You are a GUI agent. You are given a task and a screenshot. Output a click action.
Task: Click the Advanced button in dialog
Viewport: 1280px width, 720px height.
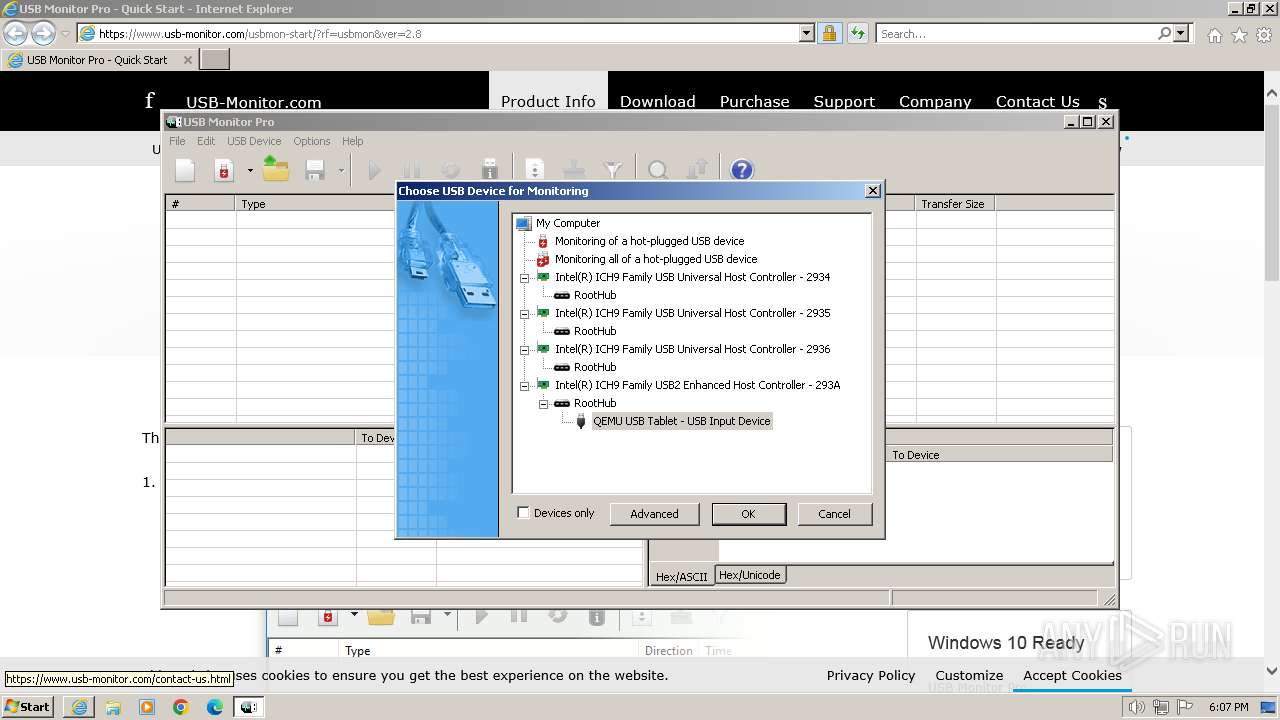(x=654, y=514)
